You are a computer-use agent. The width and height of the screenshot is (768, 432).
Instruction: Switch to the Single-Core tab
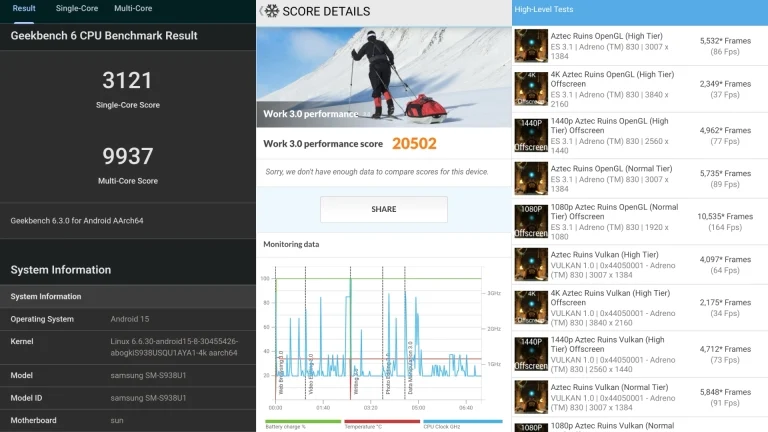coord(76,9)
